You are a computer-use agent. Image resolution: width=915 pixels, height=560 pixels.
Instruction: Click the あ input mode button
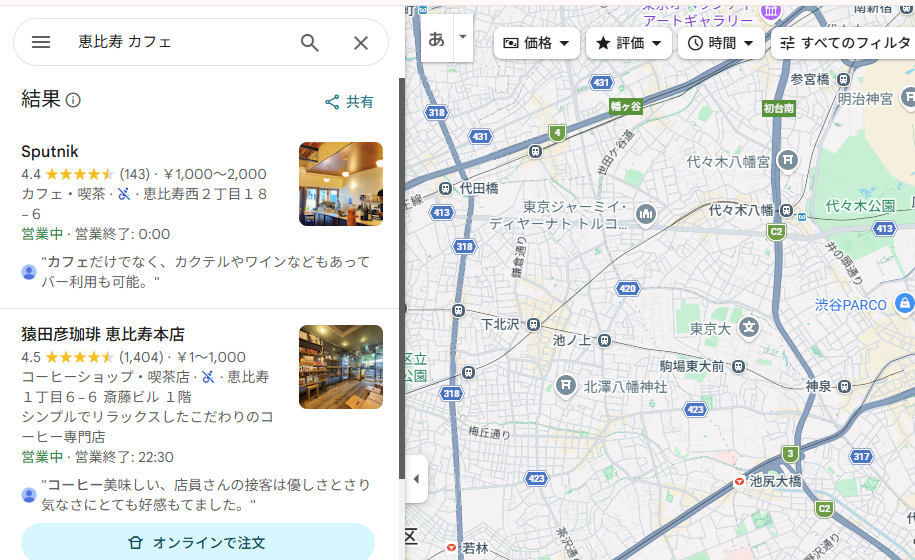[x=436, y=40]
